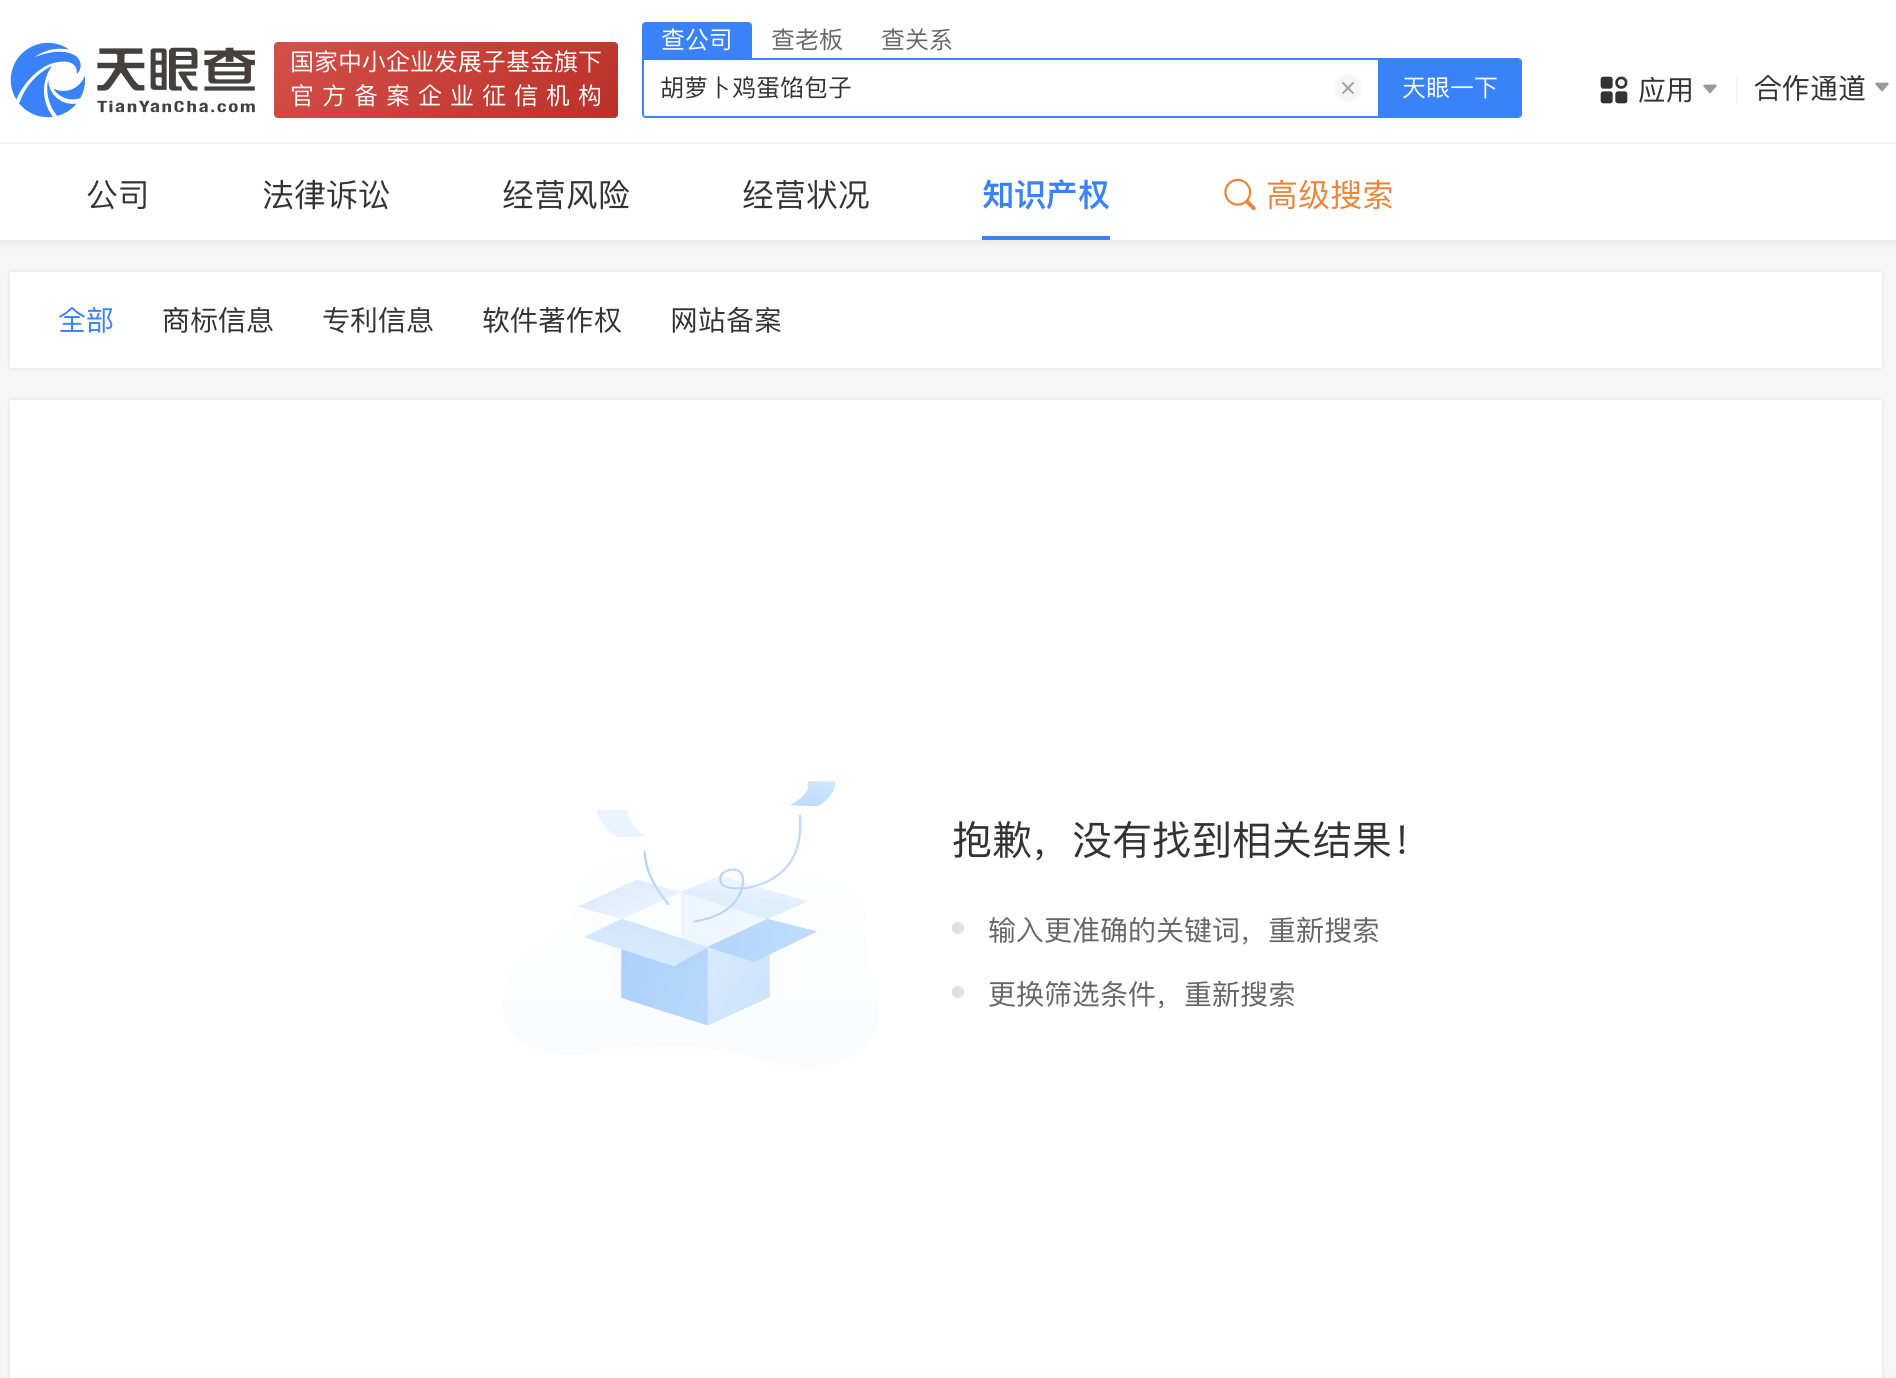Switch to the 查老板 search tab
The height and width of the screenshot is (1378, 1896).
point(807,40)
